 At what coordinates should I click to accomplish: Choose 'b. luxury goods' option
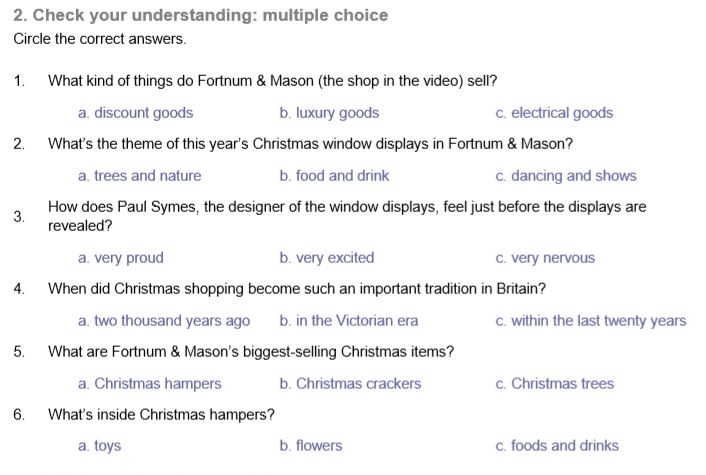(x=329, y=113)
